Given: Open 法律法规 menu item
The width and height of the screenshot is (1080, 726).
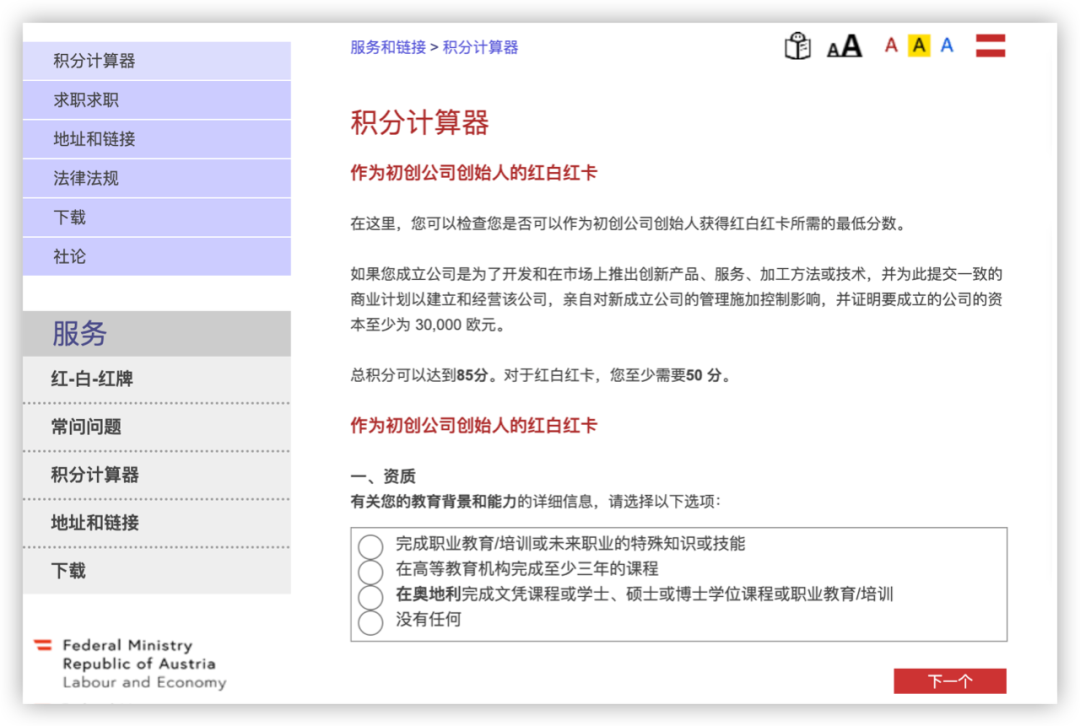Looking at the screenshot, I should coord(156,178).
